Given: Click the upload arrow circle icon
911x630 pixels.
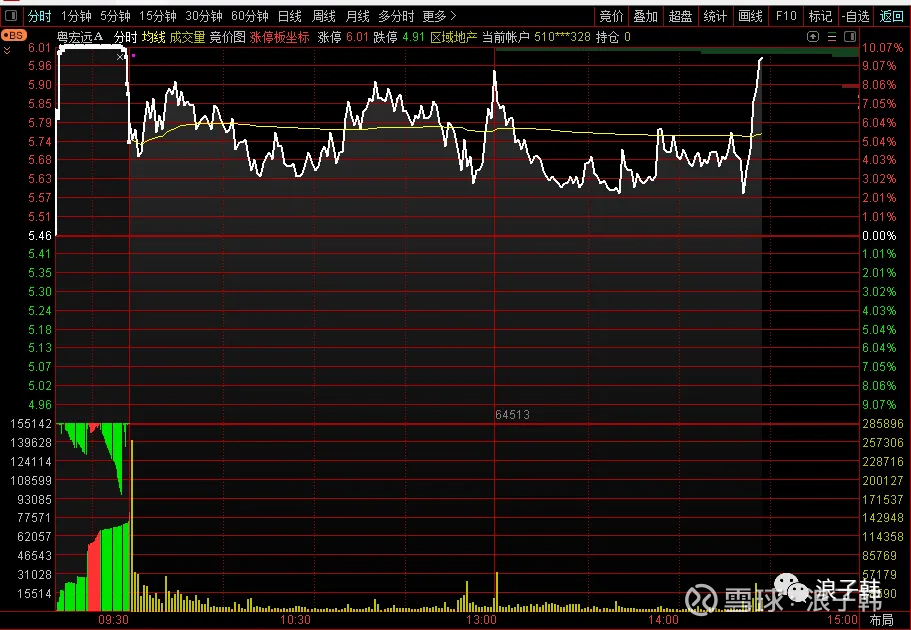Looking at the screenshot, I should click(x=813, y=37).
